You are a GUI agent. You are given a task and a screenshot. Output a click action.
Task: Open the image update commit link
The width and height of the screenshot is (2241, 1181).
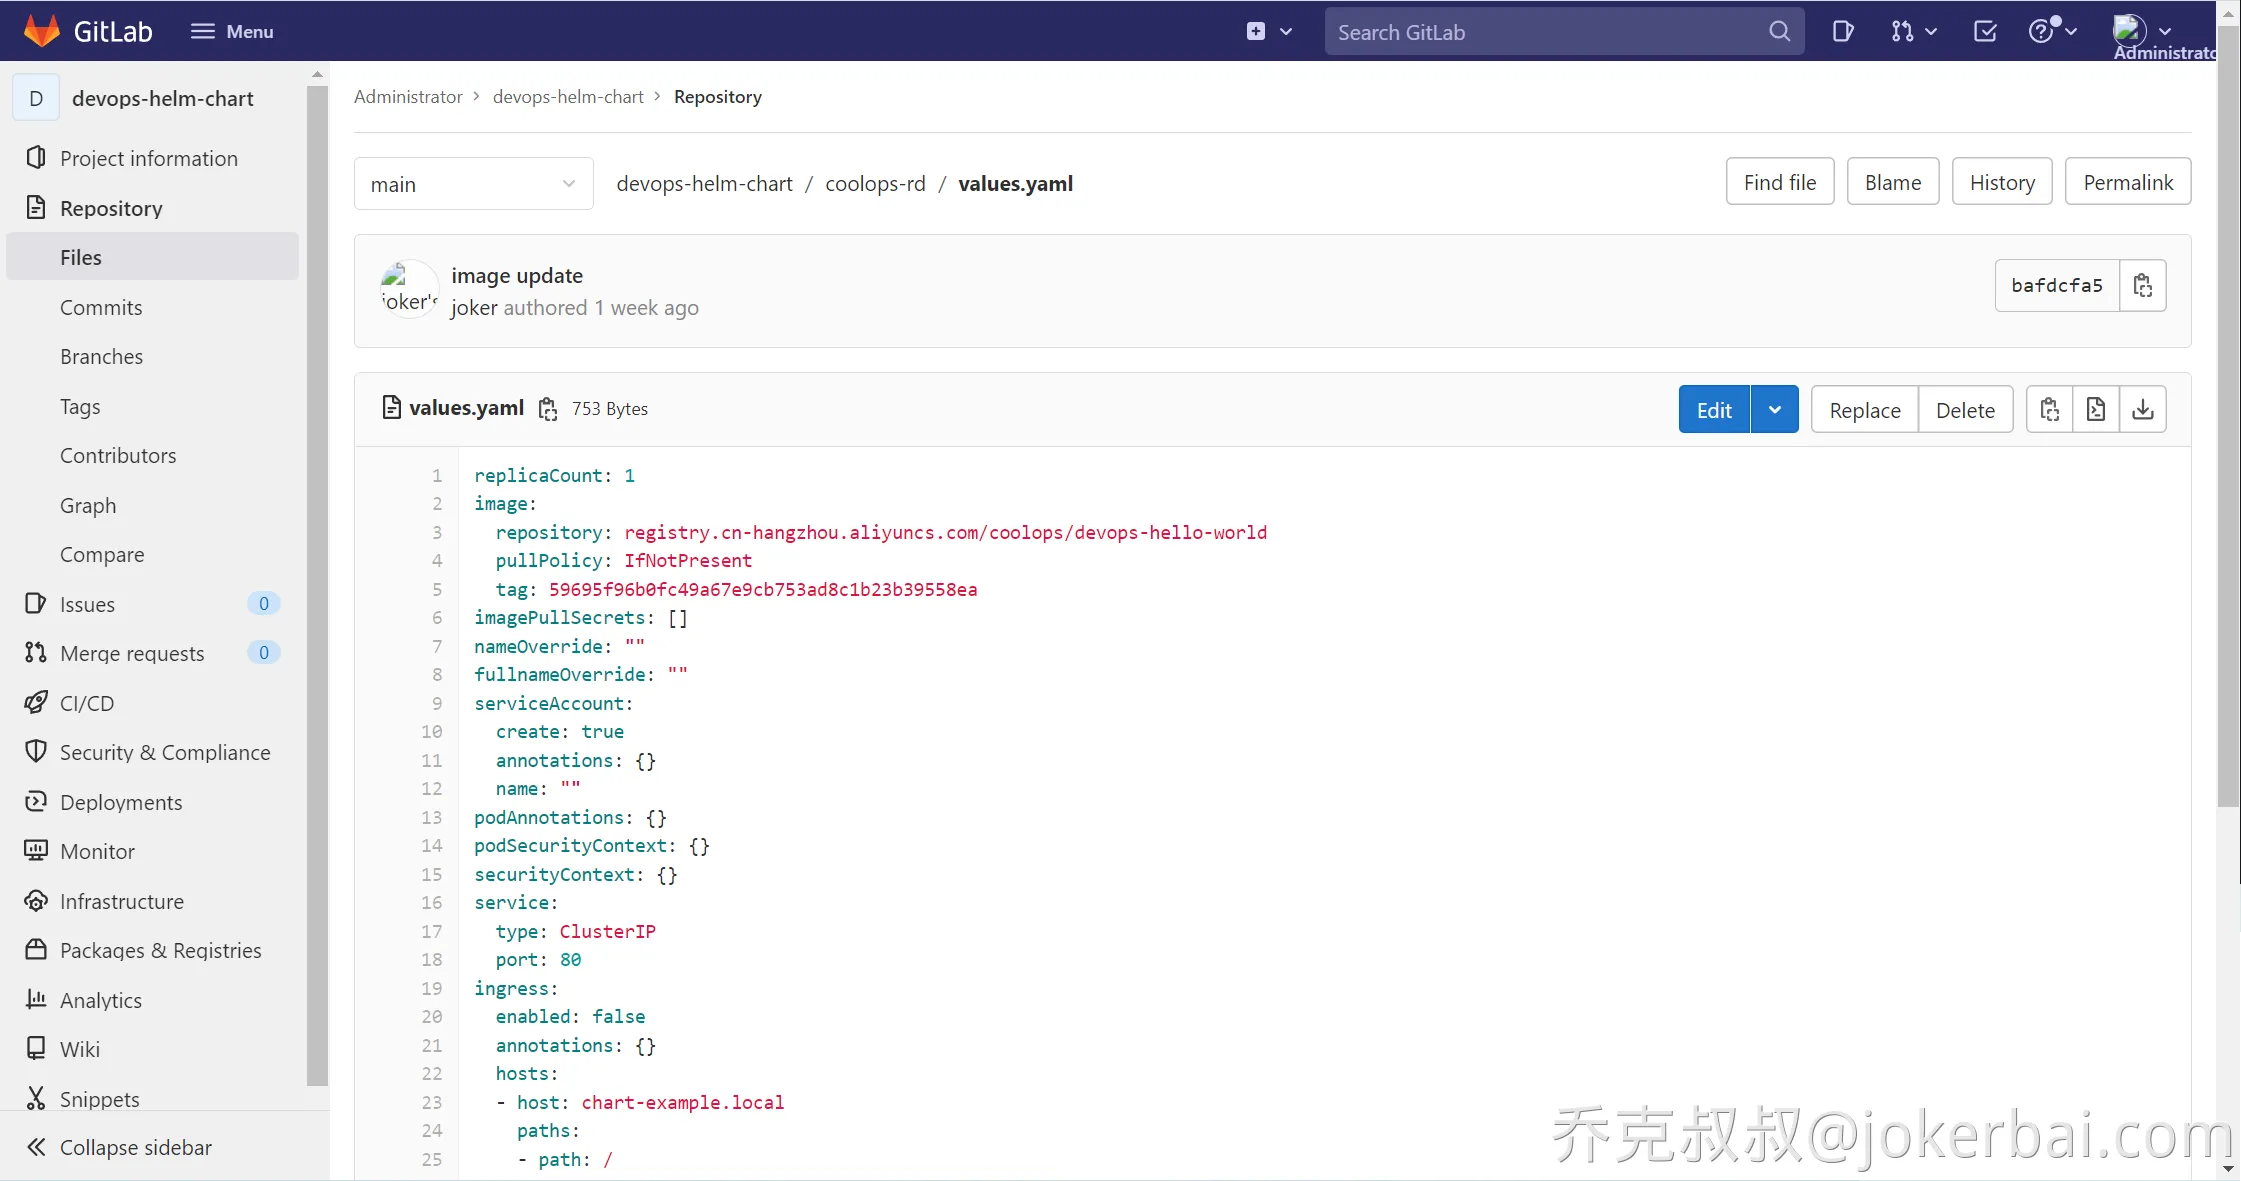(517, 275)
